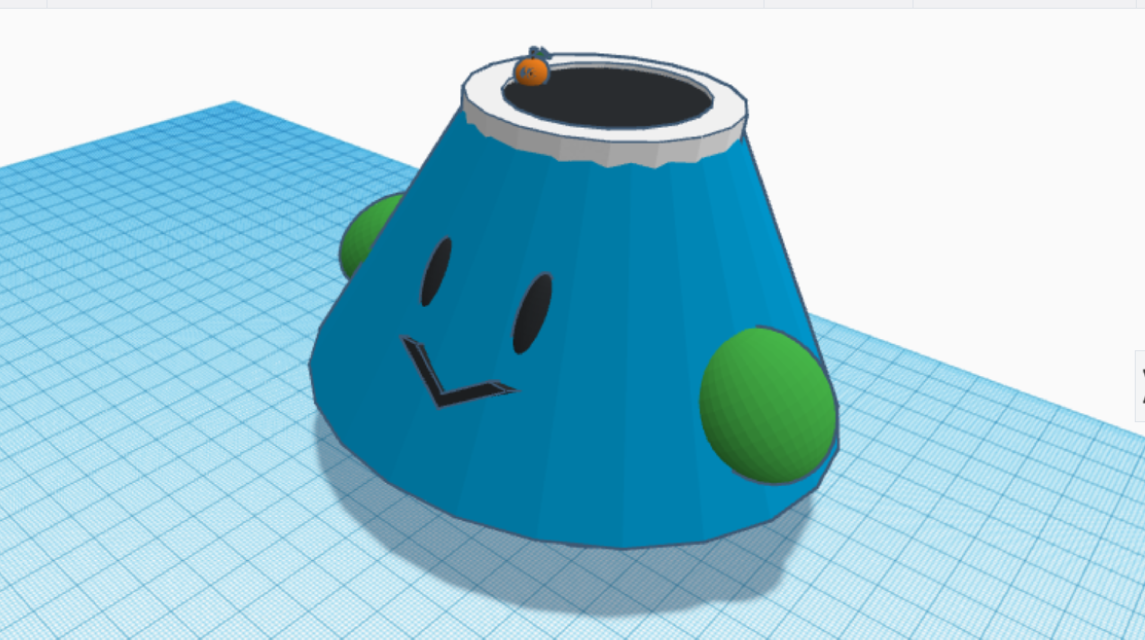Select the tiny orange pumpkin on the rim
The image size is (1145, 640).
[x=531, y=73]
